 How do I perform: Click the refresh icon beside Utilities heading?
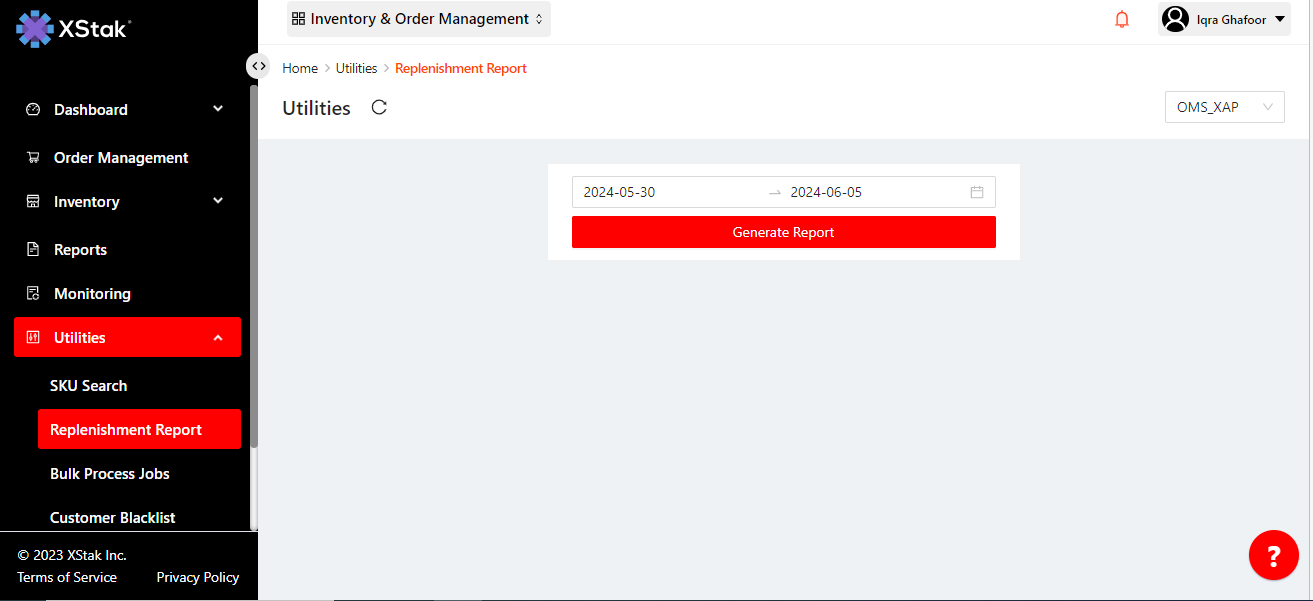379,108
